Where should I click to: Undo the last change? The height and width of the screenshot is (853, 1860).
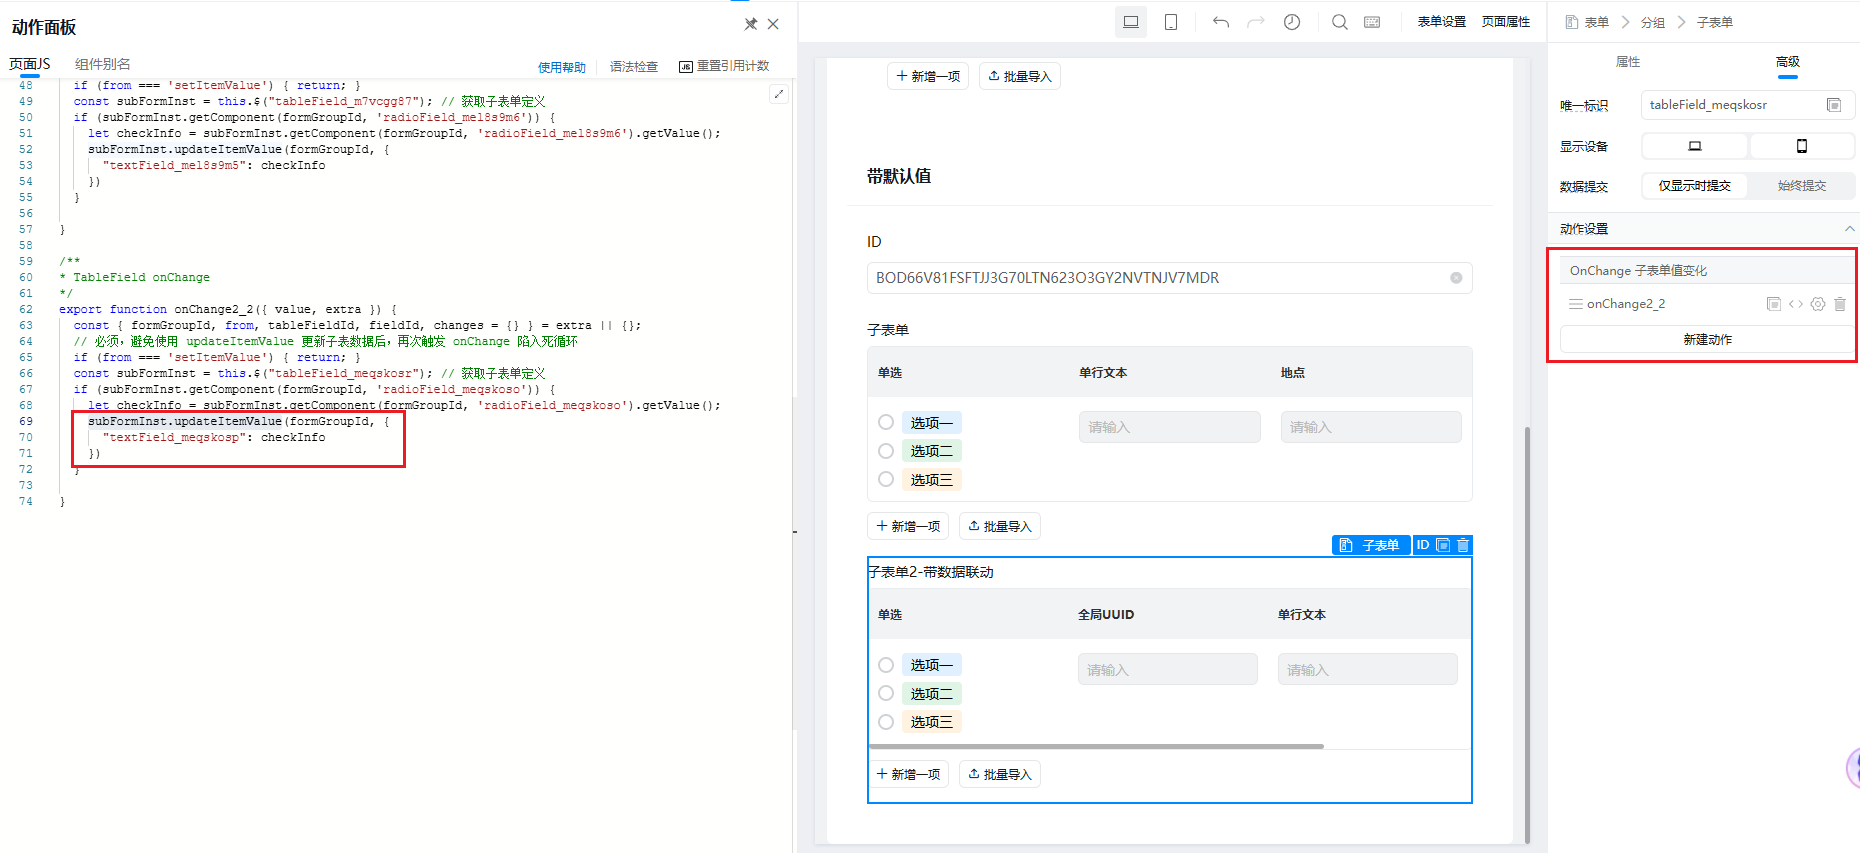(1221, 22)
